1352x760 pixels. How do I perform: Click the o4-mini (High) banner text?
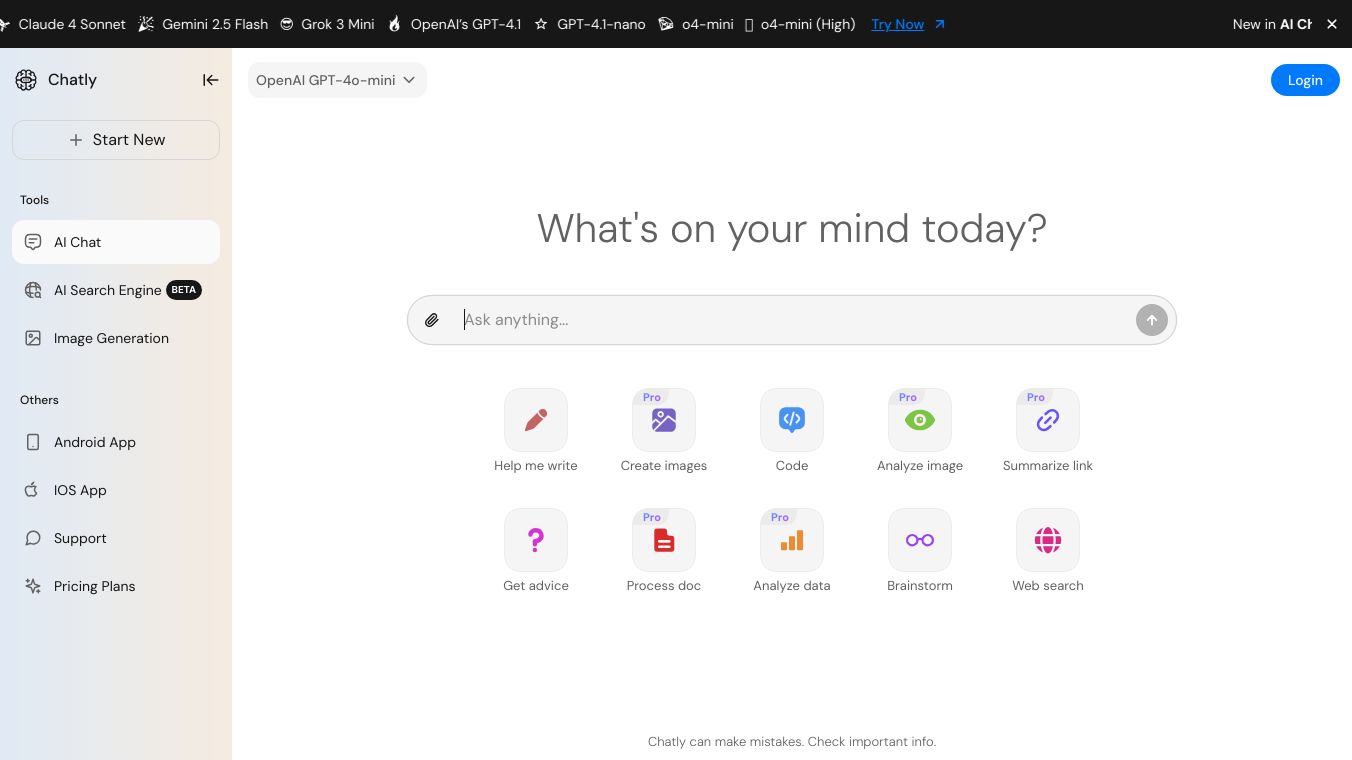click(808, 24)
